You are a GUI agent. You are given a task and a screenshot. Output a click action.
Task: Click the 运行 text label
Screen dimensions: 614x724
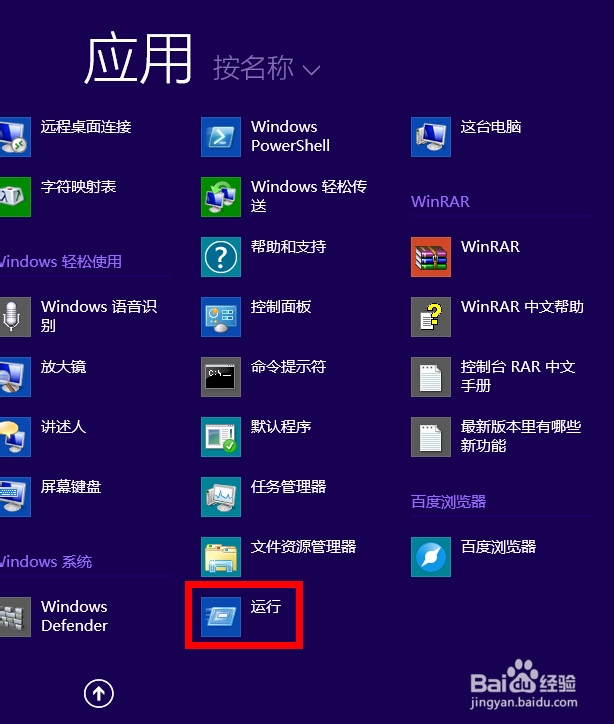tap(266, 606)
